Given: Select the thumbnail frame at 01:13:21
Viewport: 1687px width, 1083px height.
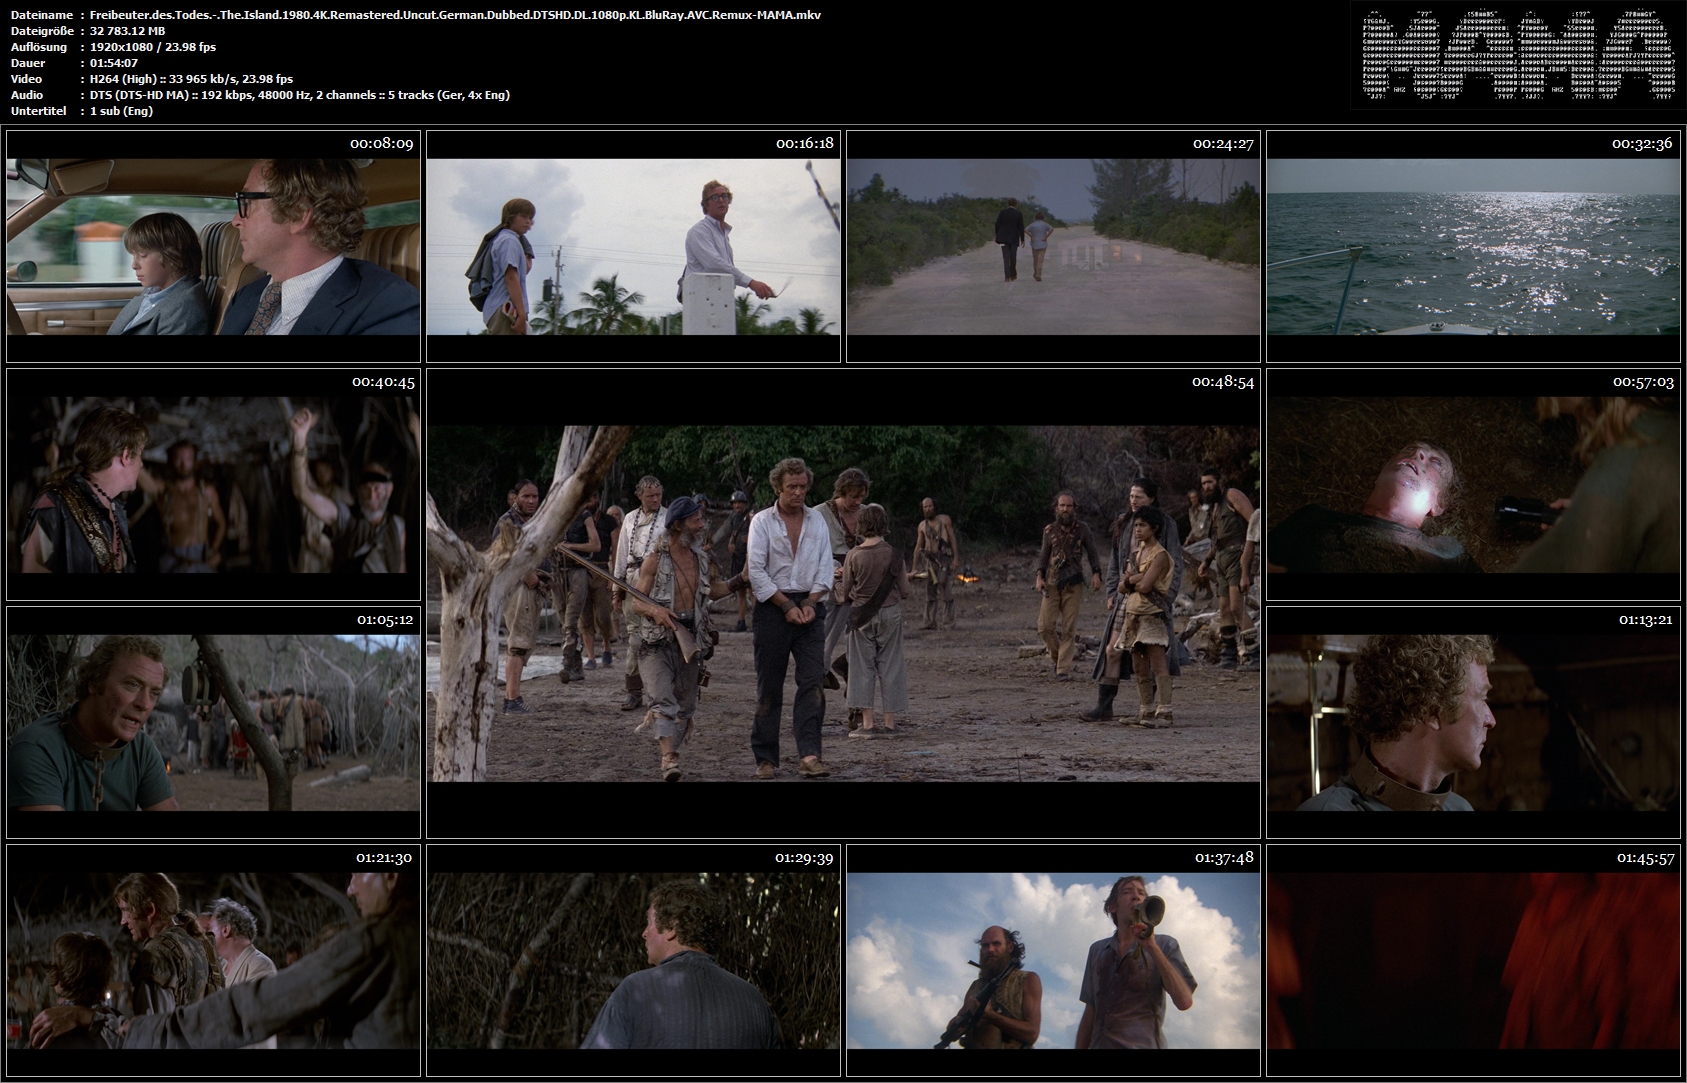Looking at the screenshot, I should pyautogui.click(x=1473, y=722).
